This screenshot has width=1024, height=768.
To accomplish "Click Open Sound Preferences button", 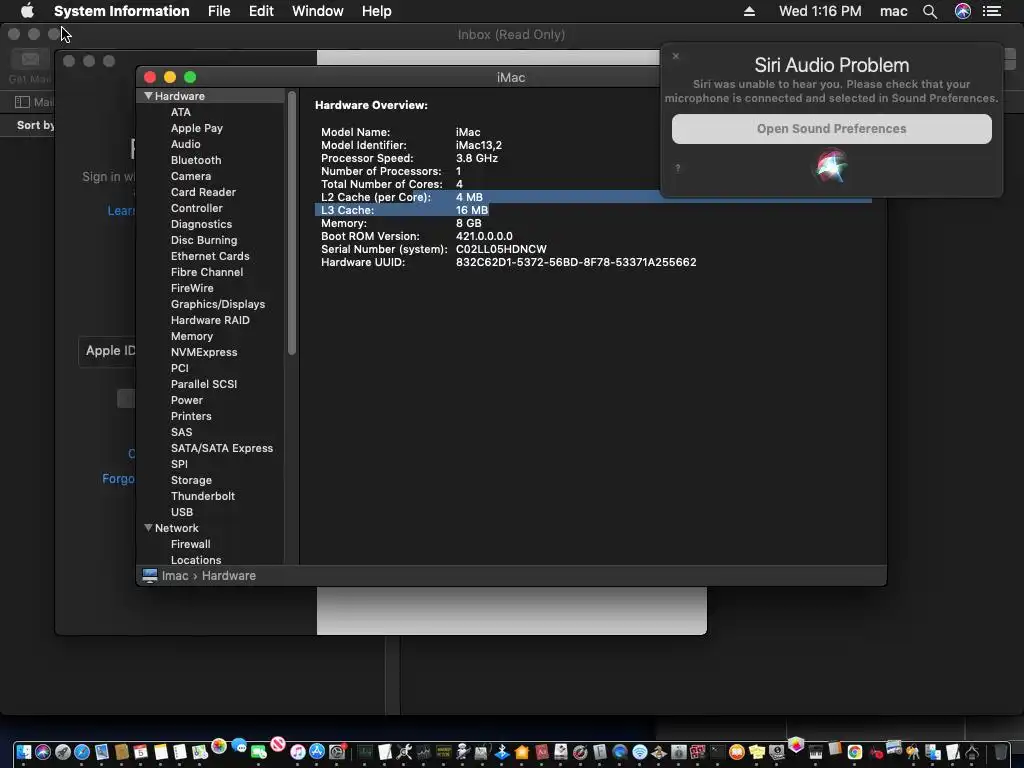I will coord(831,129).
